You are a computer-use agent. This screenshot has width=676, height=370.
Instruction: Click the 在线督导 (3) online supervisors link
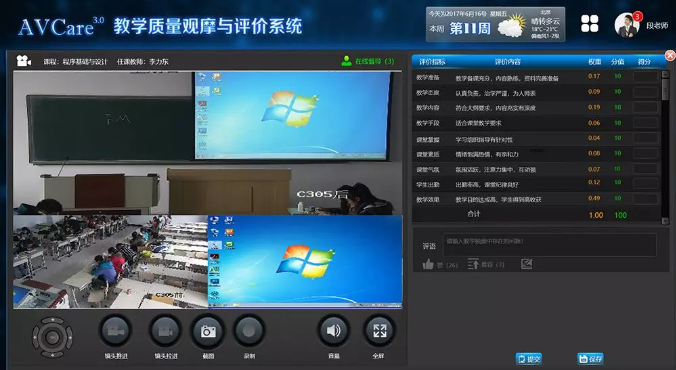368,61
